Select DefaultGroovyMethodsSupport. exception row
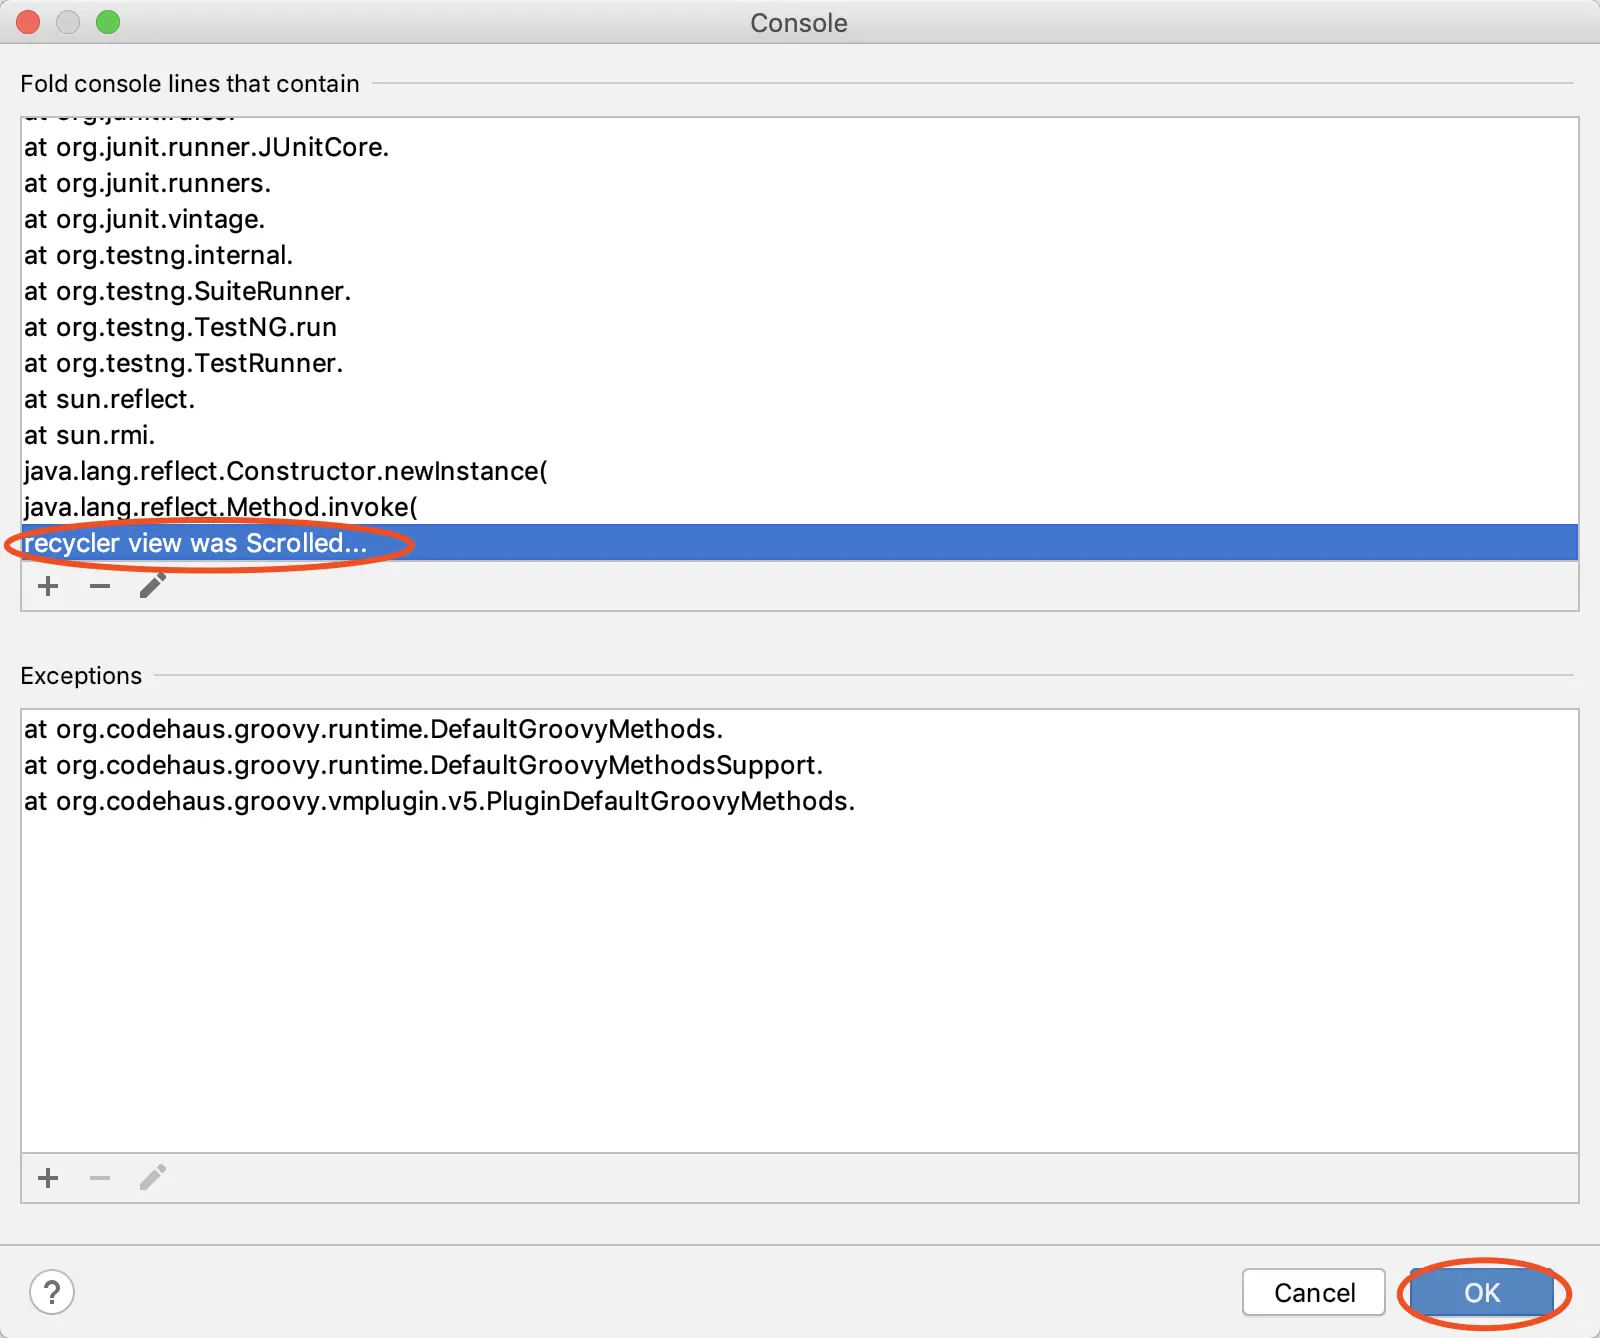Viewport: 1600px width, 1338px height. [x=800, y=765]
